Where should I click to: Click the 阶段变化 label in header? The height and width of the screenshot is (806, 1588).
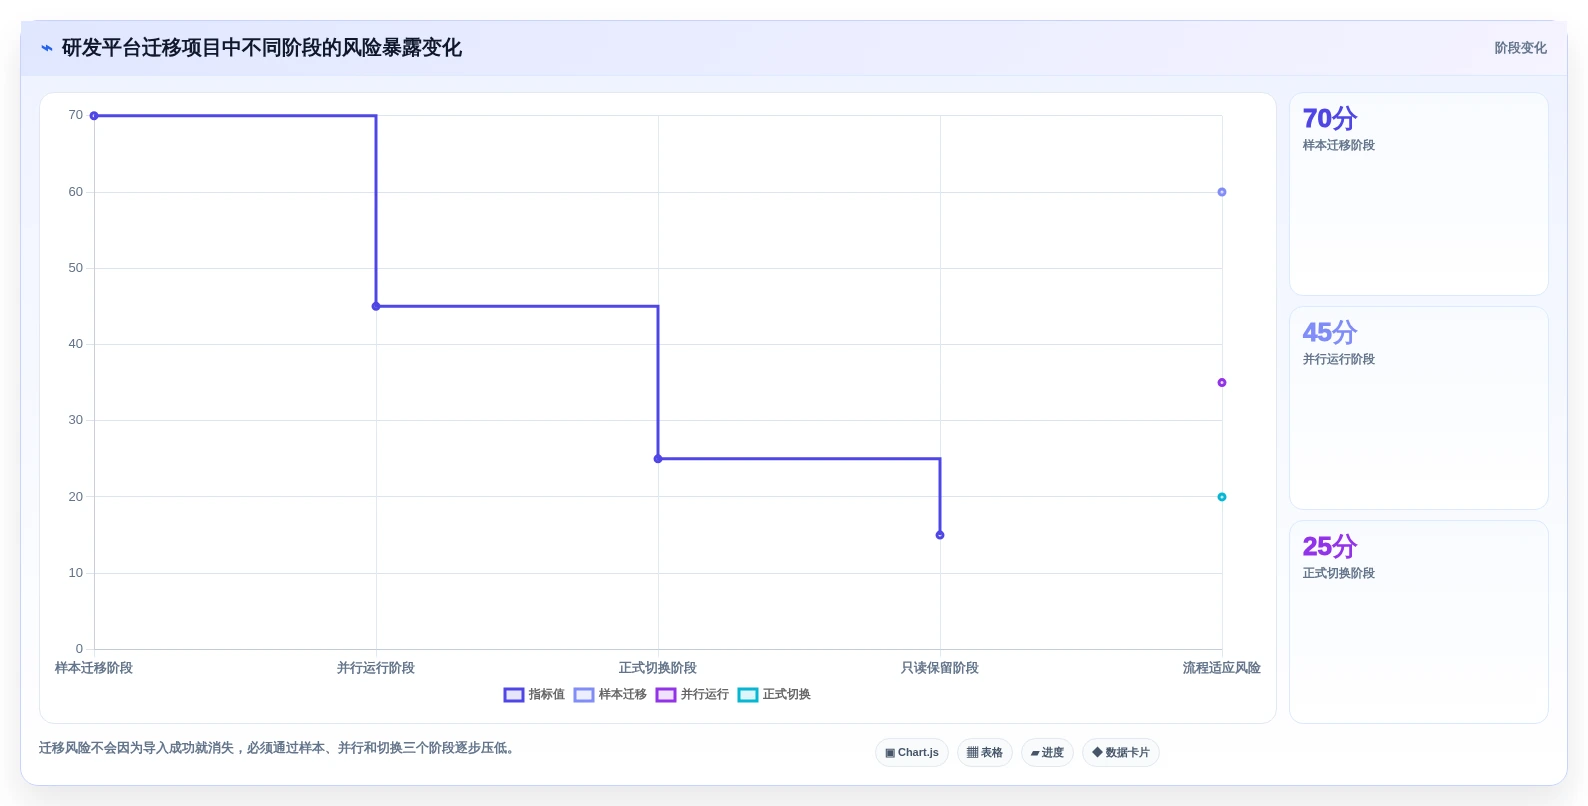1520,48
